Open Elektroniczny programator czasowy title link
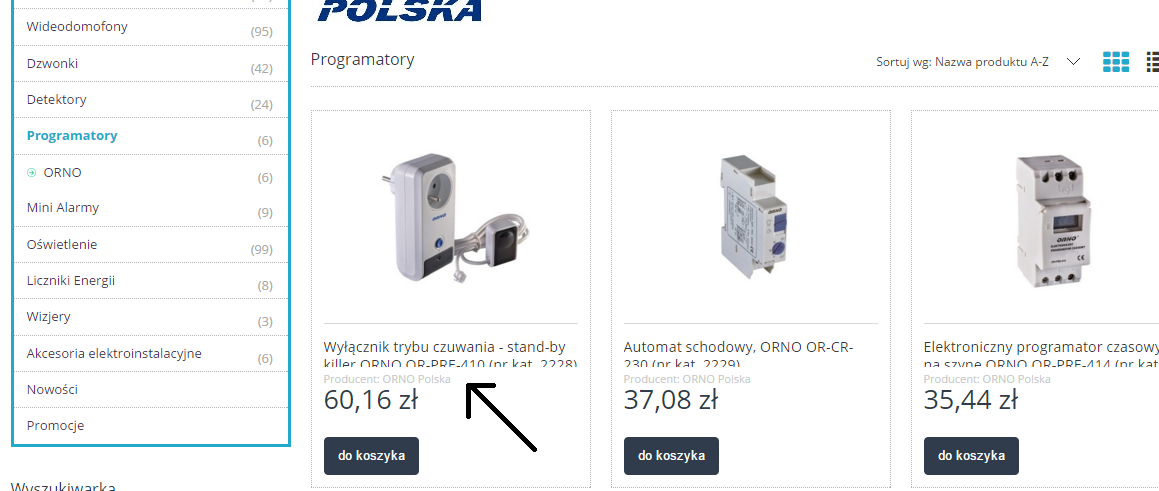The image size is (1159, 491). click(x=1041, y=355)
